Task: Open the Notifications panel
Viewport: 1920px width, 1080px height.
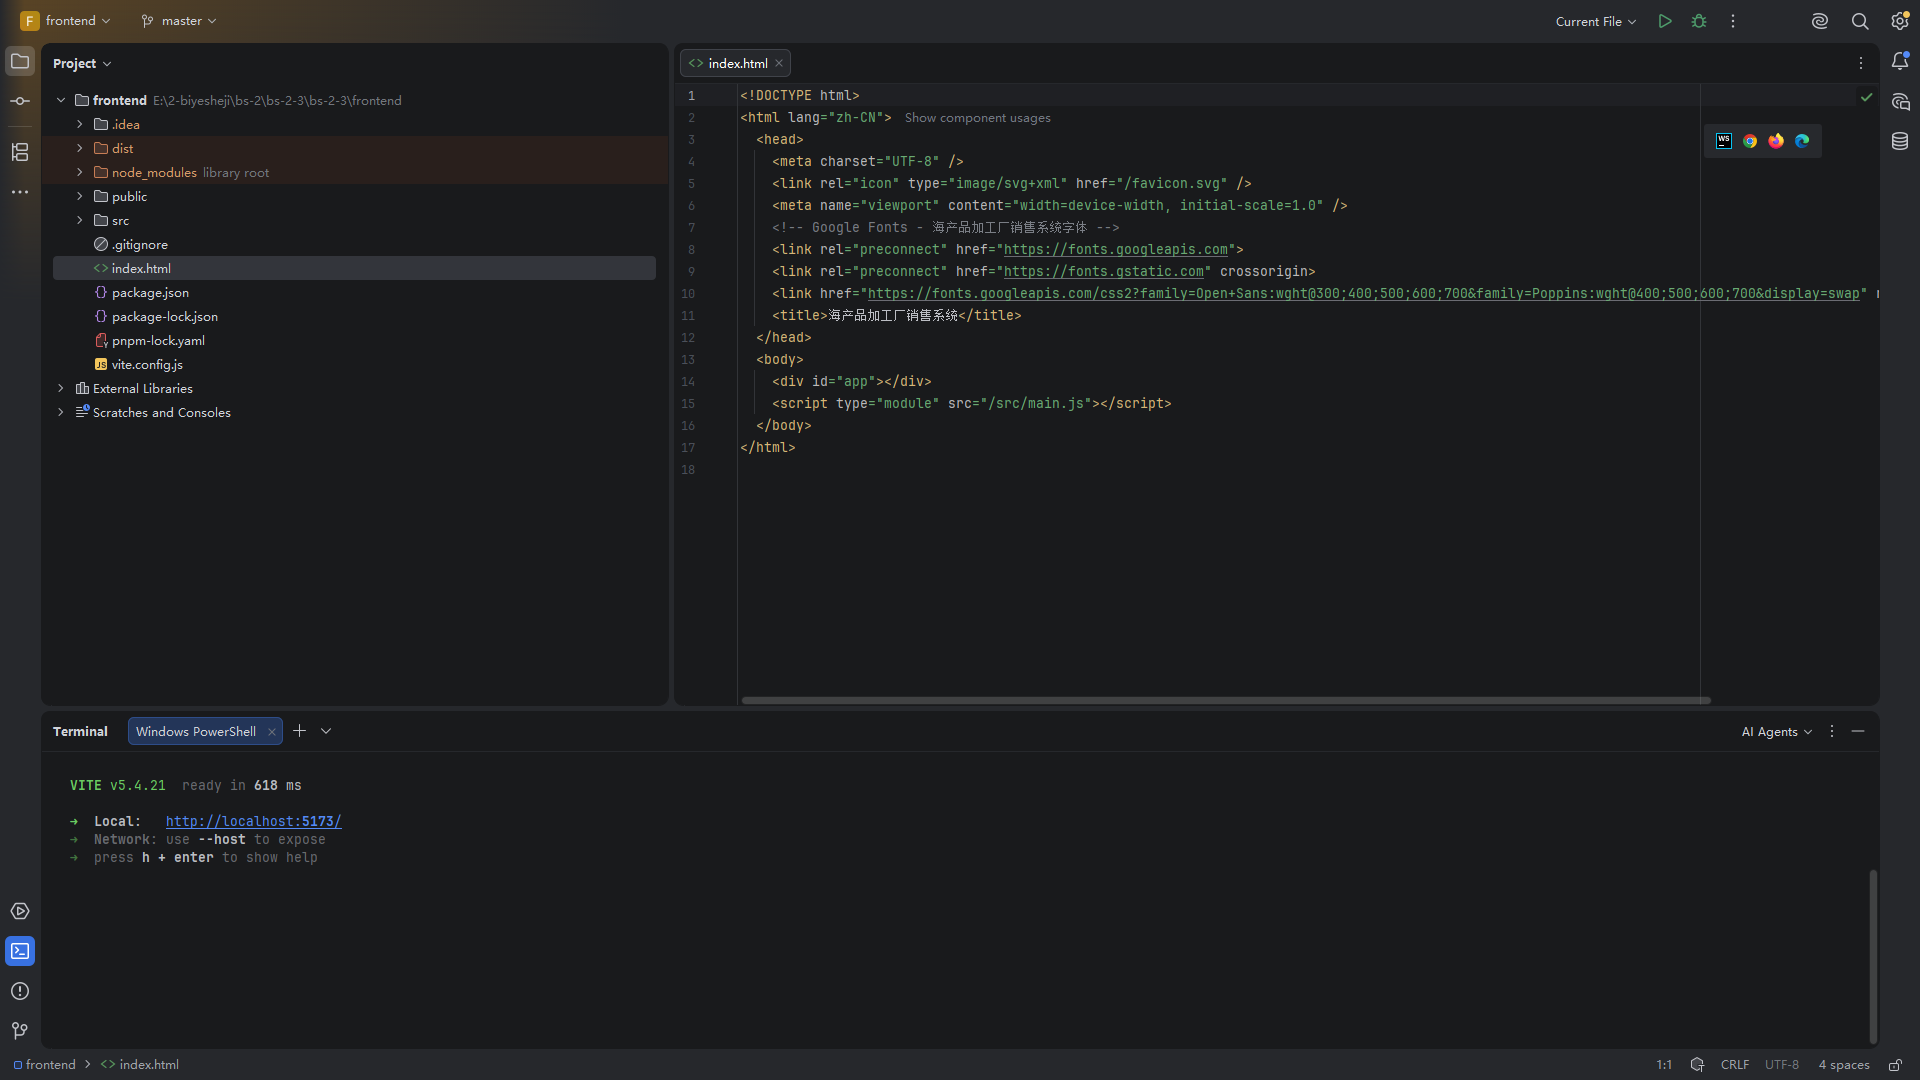Action: click(x=1900, y=62)
